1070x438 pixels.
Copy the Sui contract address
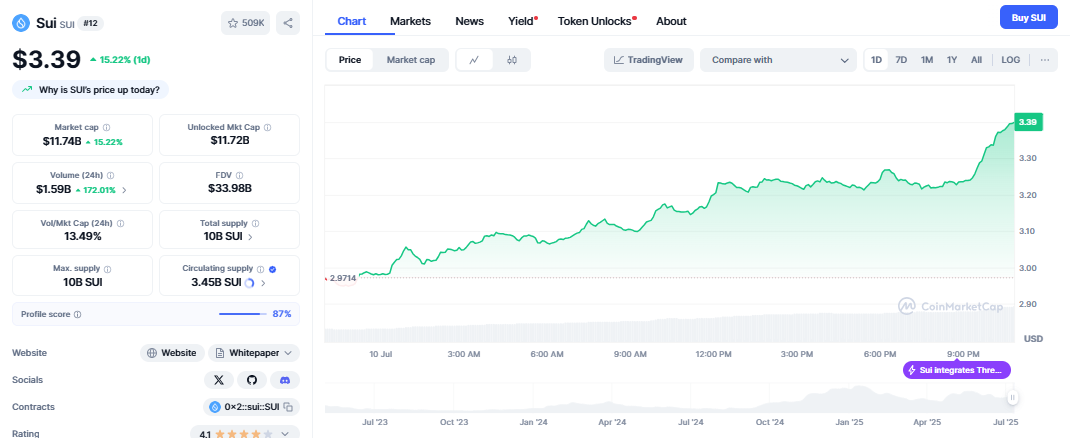click(x=289, y=407)
